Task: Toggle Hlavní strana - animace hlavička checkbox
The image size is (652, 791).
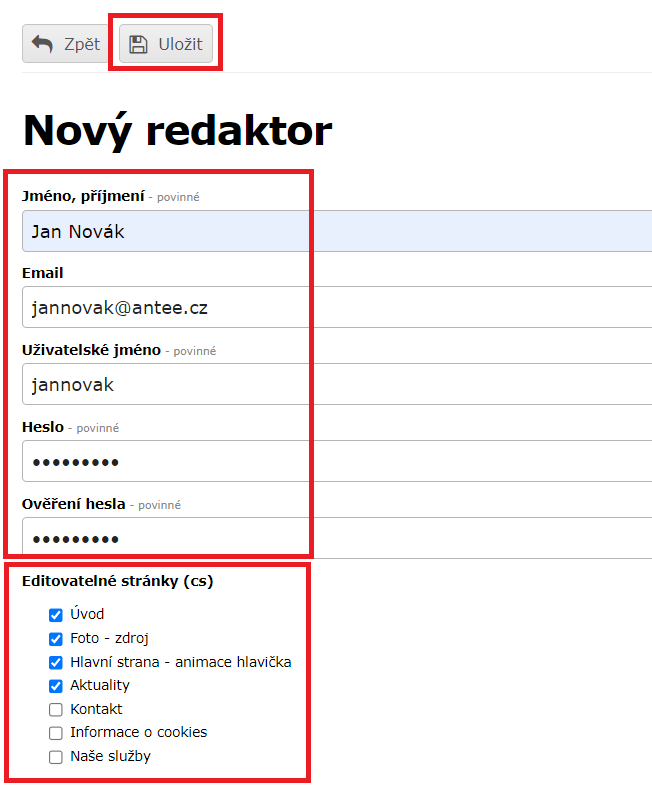Action: point(56,662)
